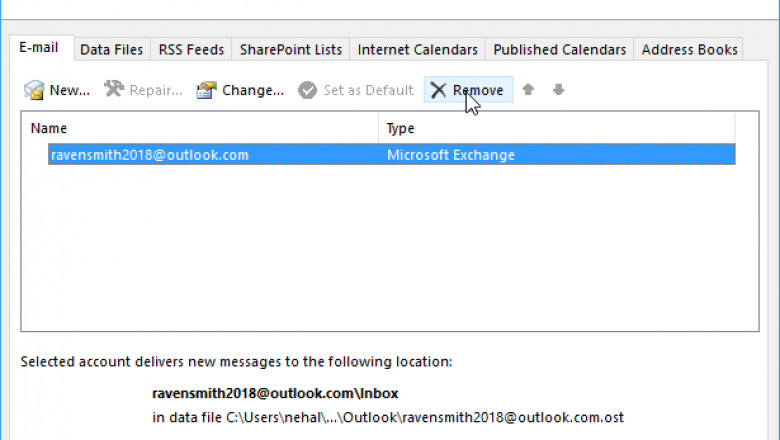The height and width of the screenshot is (440, 780).
Task: Move selected account down with arrow
Action: [559, 89]
